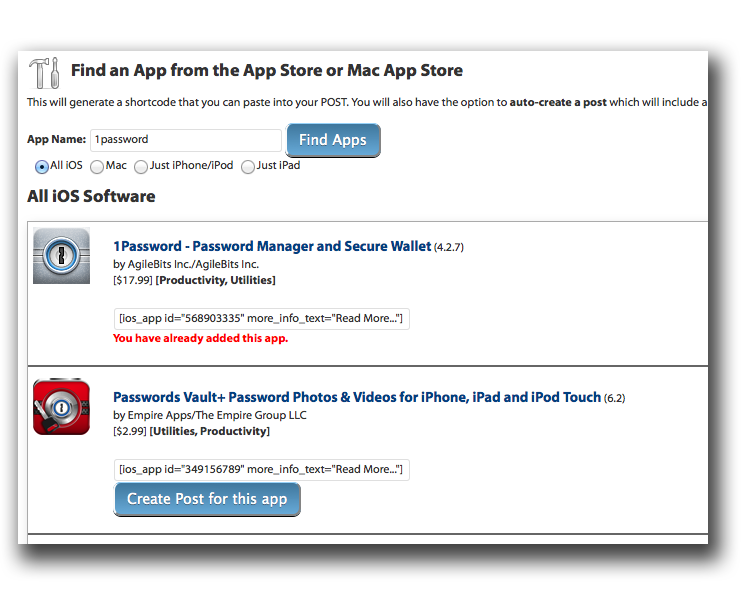Click the Passwords Vault+ red app icon
This screenshot has width=746, height=600.
pos(61,407)
